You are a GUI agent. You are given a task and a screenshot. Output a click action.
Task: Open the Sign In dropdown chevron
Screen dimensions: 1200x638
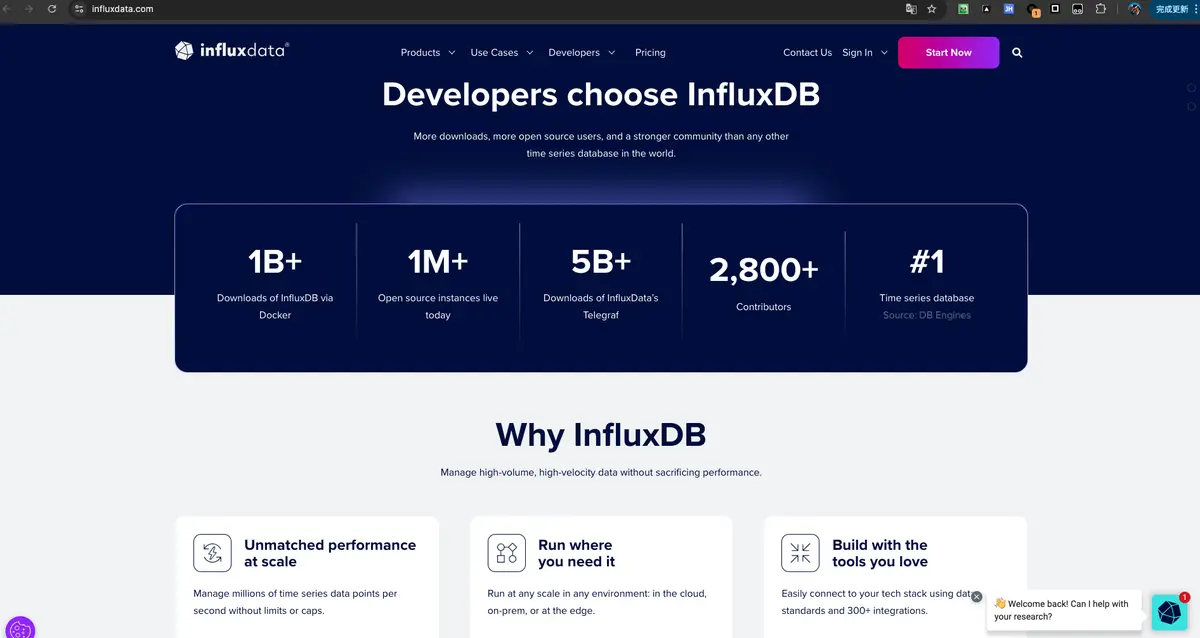pyautogui.click(x=883, y=52)
